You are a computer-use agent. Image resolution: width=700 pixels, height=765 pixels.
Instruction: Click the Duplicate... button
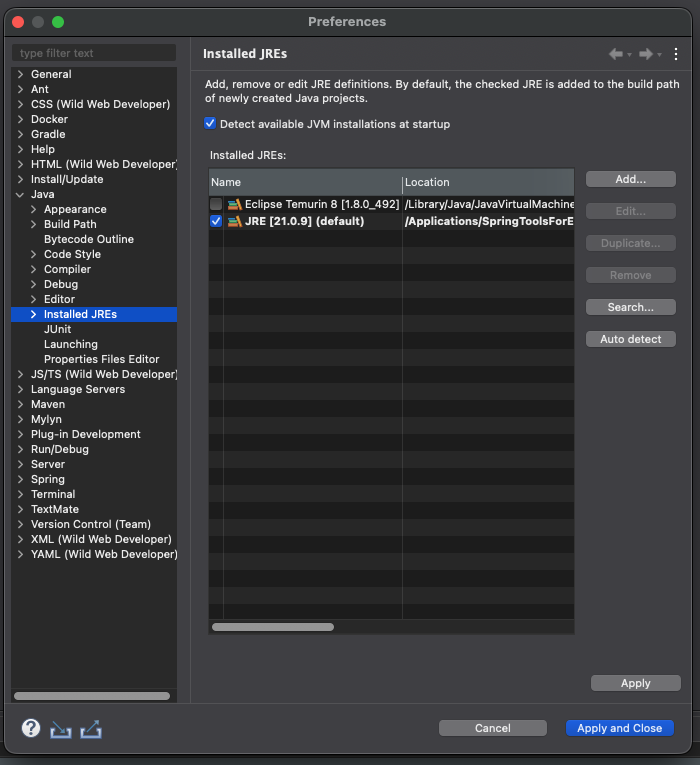631,243
